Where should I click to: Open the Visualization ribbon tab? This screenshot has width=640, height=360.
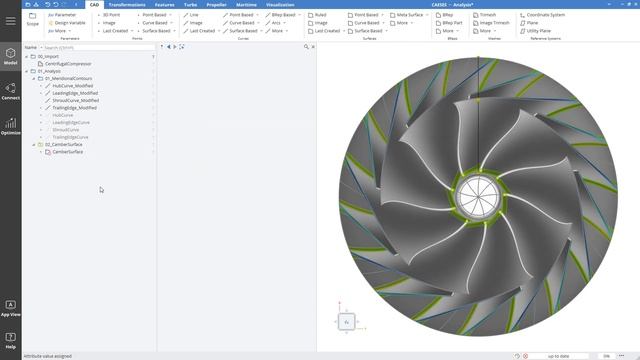(280, 4)
